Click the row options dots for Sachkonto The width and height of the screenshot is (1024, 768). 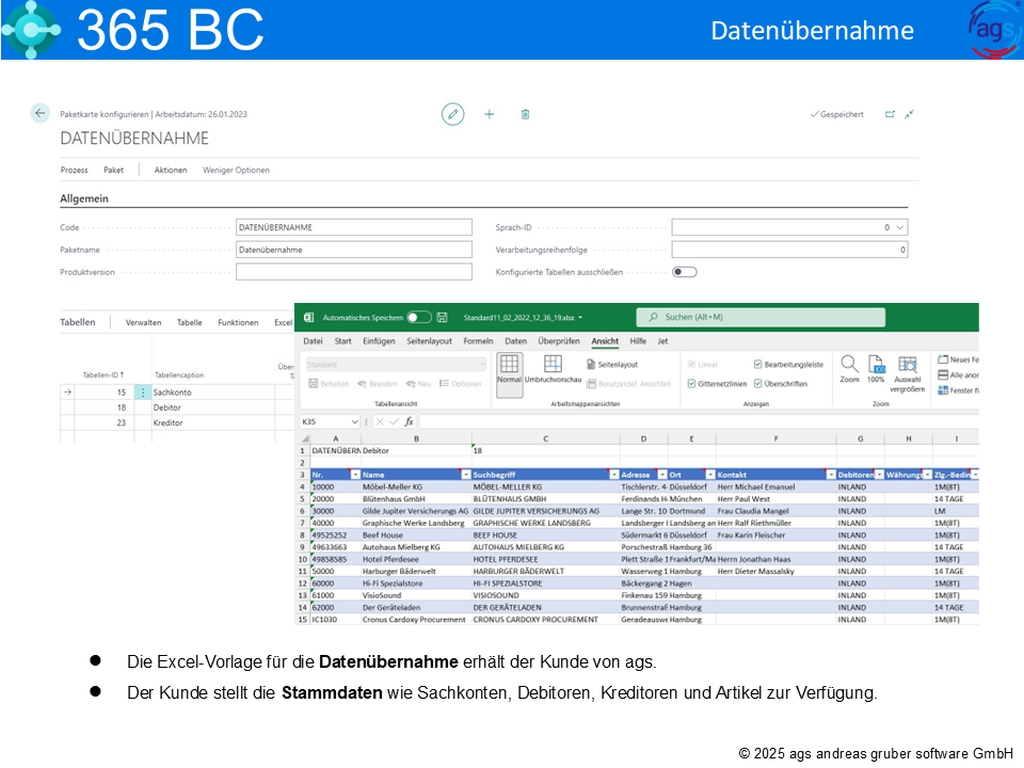[x=142, y=392]
